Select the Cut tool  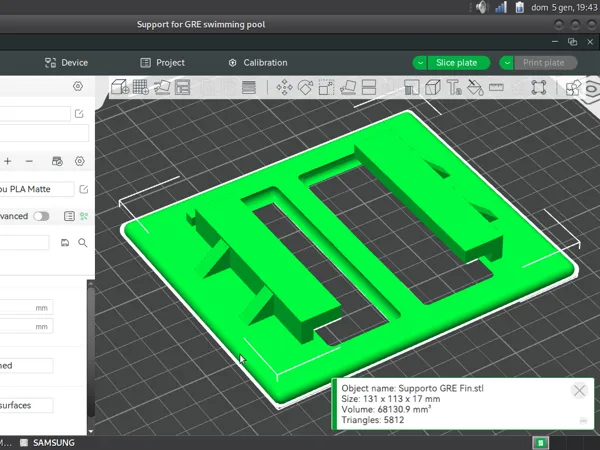[369, 87]
